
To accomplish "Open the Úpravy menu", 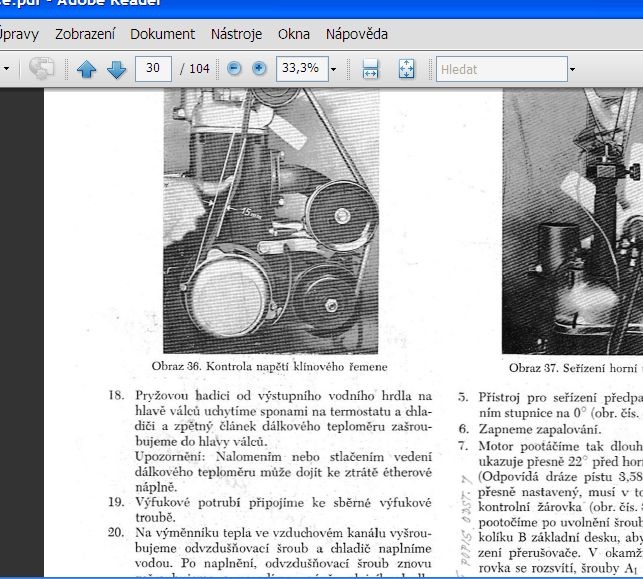I will point(18,34).
